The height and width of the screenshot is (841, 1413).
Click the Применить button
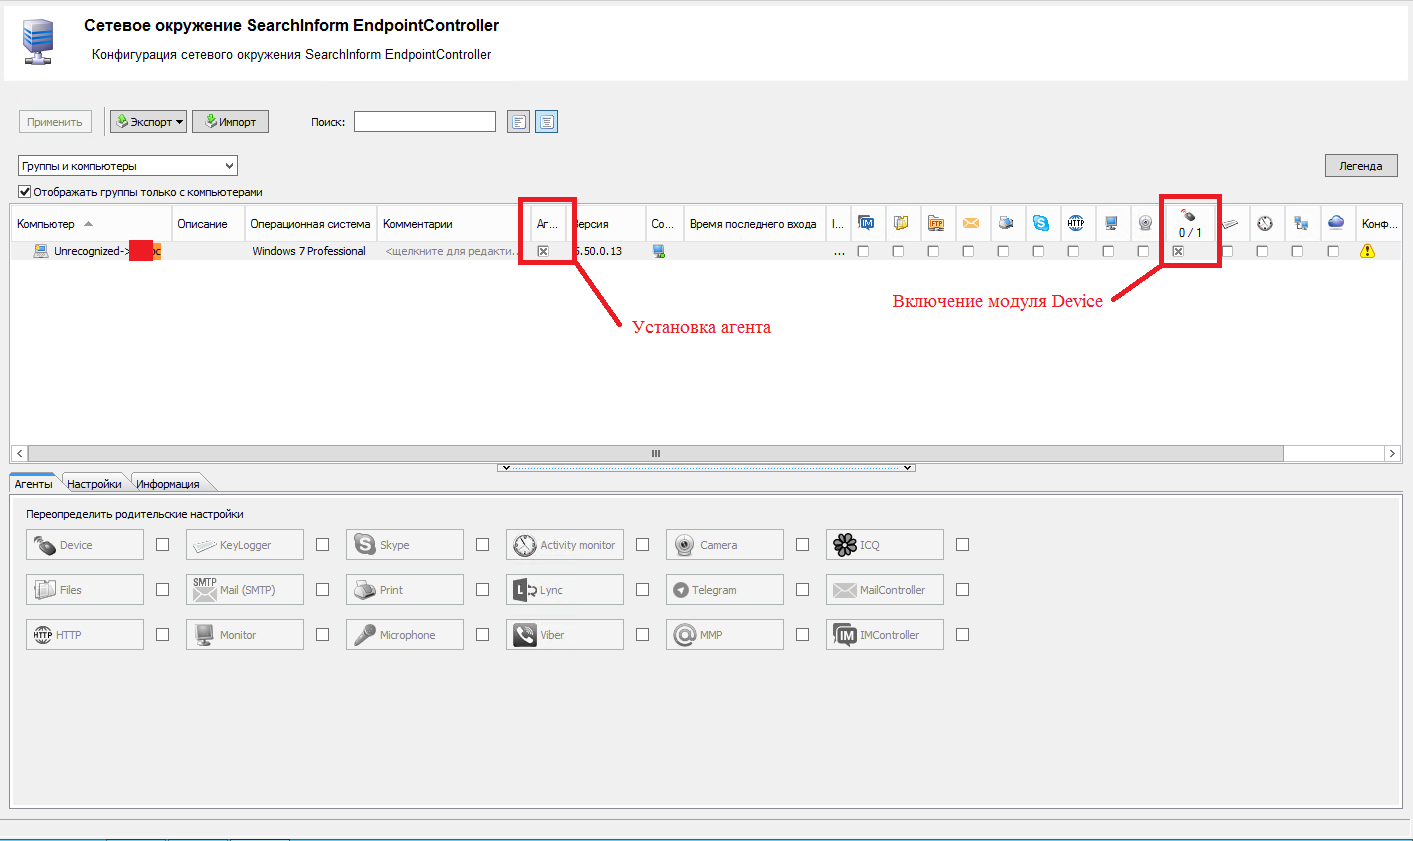[55, 122]
